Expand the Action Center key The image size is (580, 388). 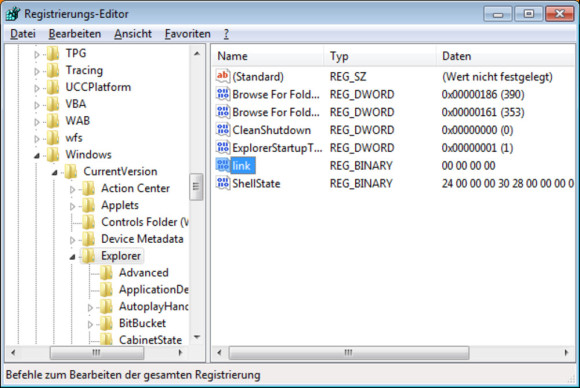pyautogui.click(x=72, y=189)
